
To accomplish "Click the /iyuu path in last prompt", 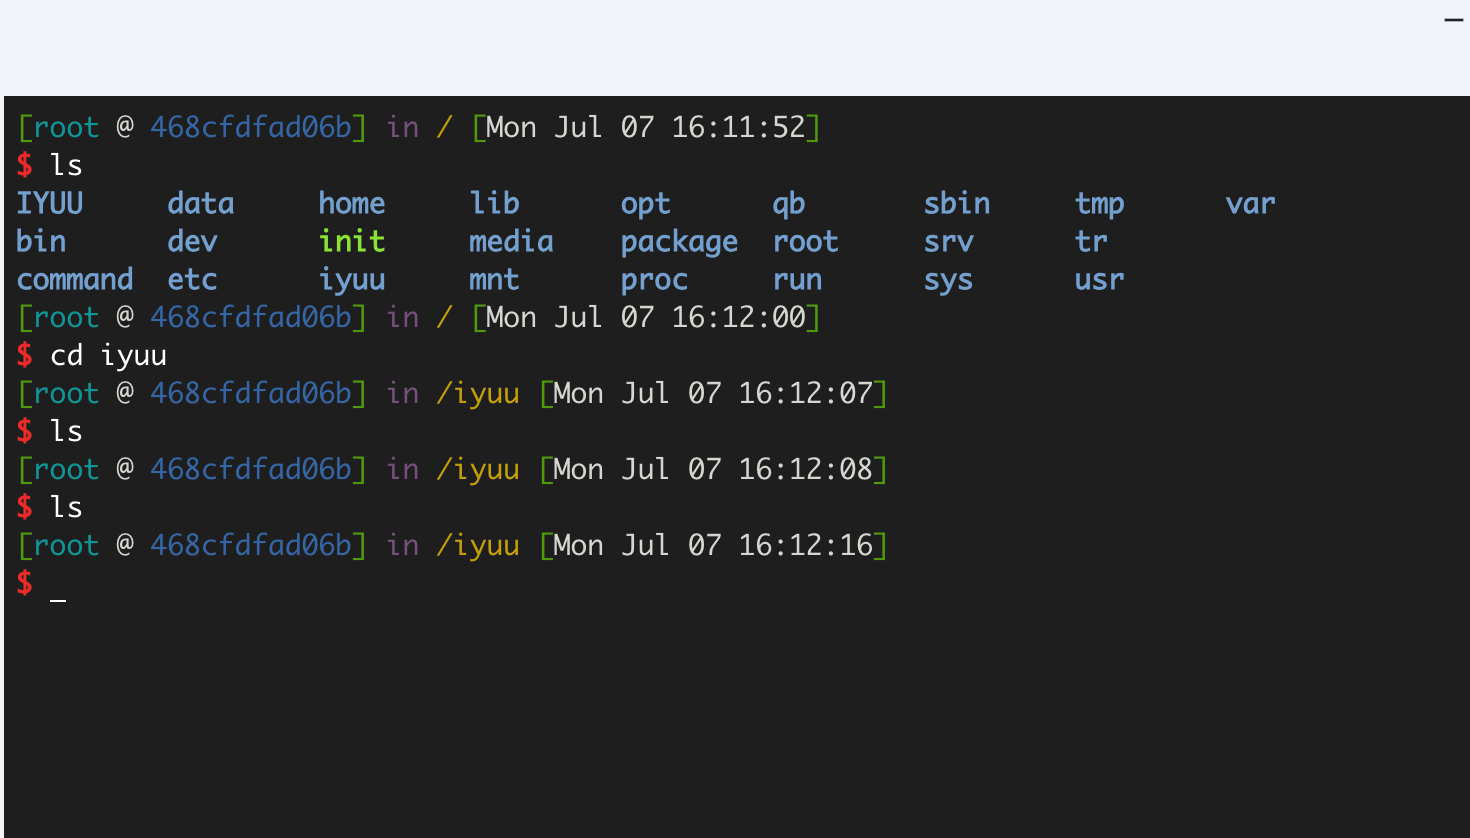I will (478, 546).
